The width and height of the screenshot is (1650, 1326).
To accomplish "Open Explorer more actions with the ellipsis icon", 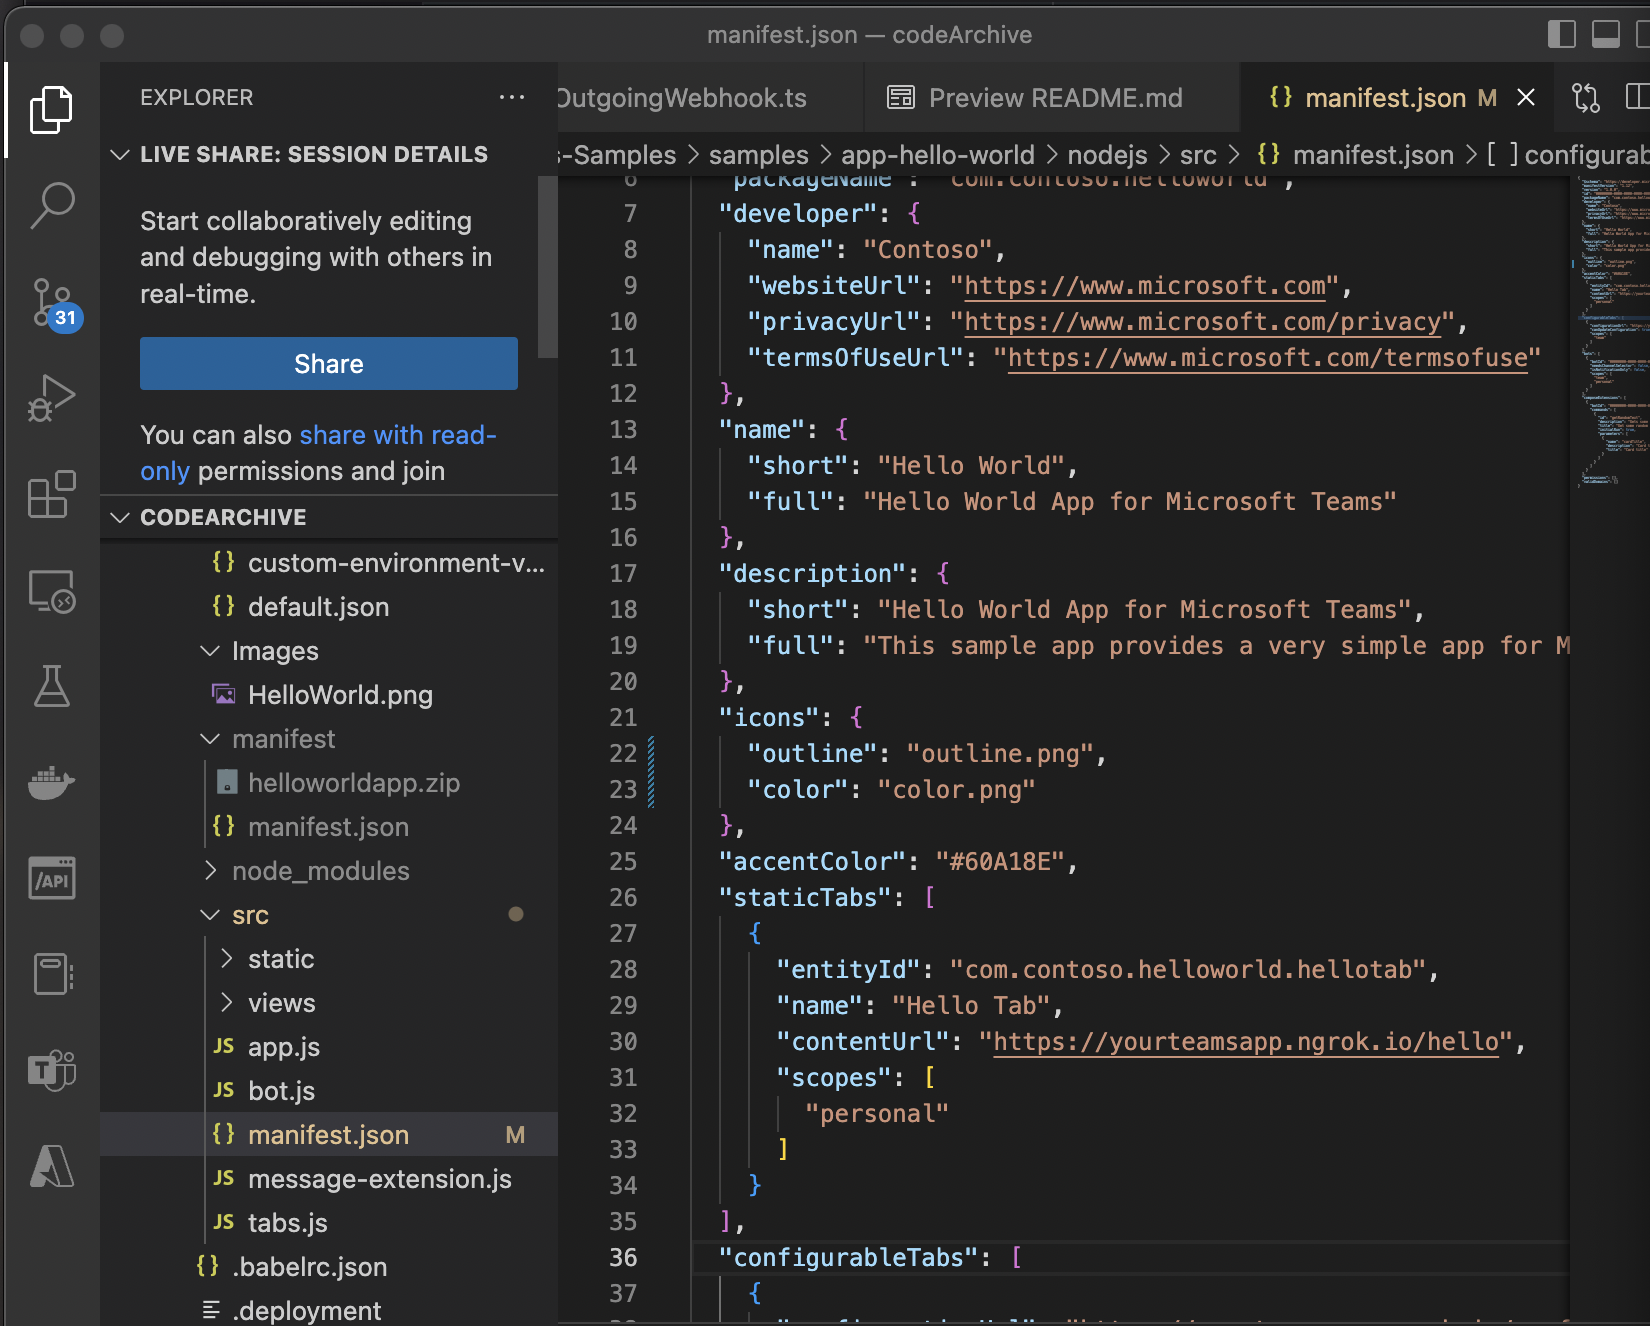I will coord(512,96).
